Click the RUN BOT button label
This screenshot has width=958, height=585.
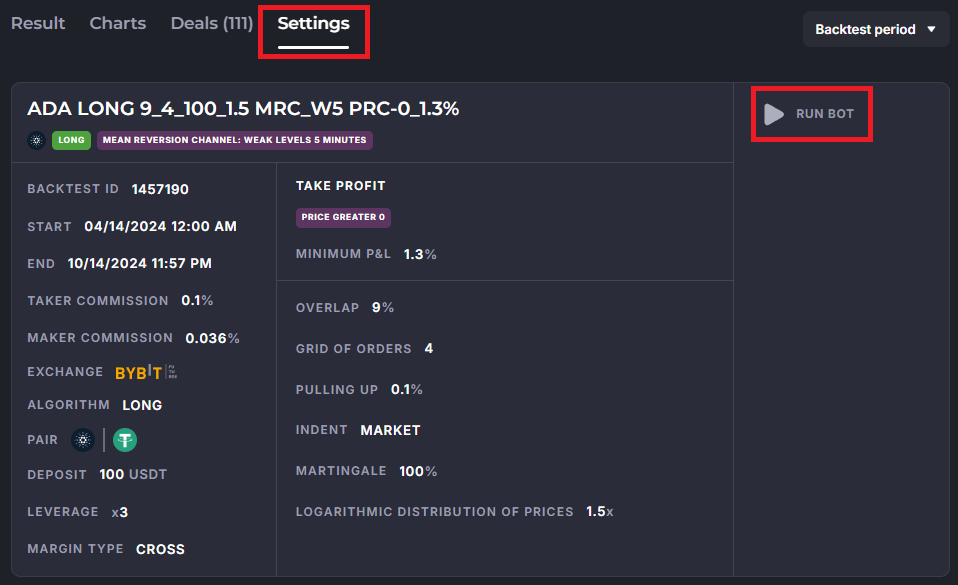[x=825, y=114]
